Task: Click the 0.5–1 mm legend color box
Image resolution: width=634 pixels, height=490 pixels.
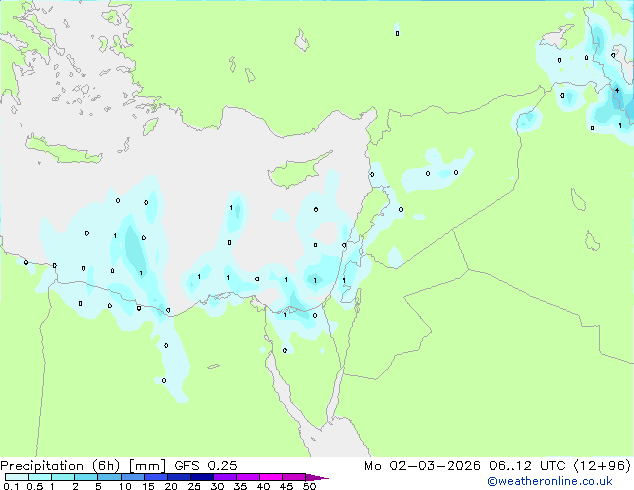Action: point(40,477)
